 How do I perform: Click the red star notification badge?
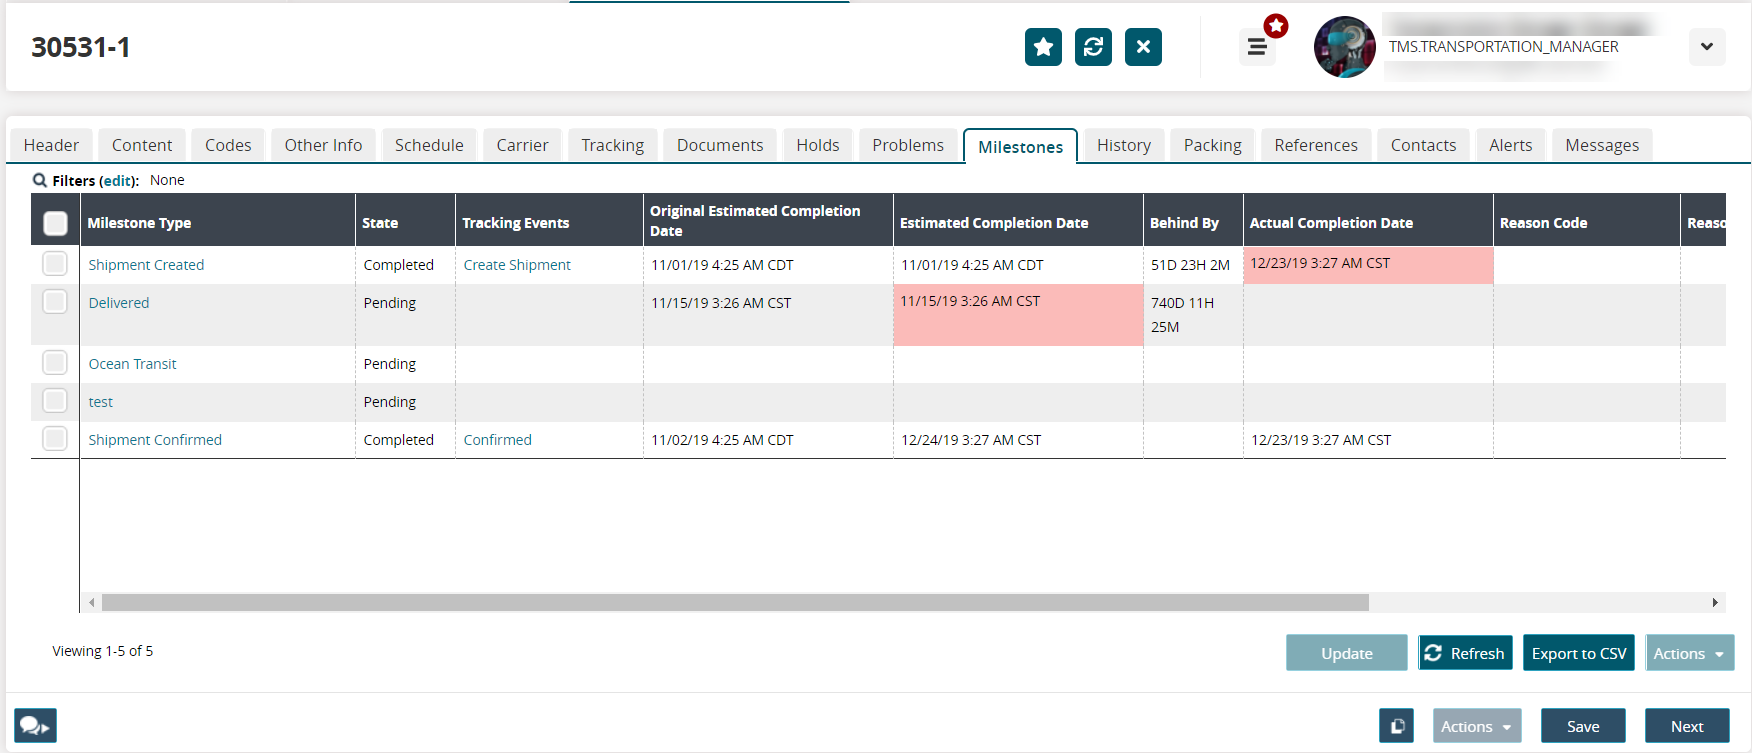(1276, 26)
